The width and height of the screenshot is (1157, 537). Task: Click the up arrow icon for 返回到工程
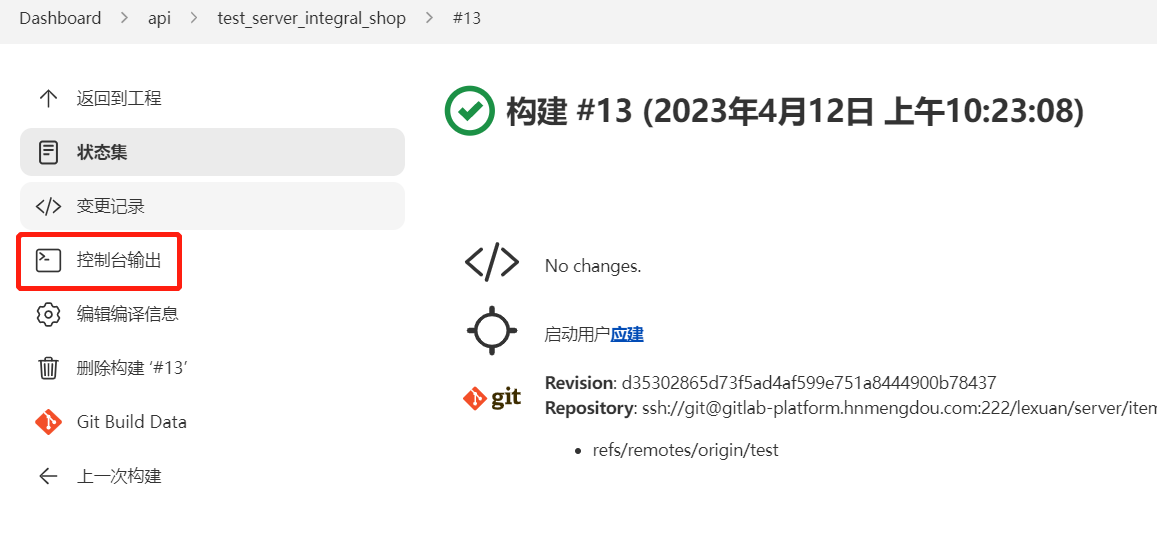pos(48,98)
